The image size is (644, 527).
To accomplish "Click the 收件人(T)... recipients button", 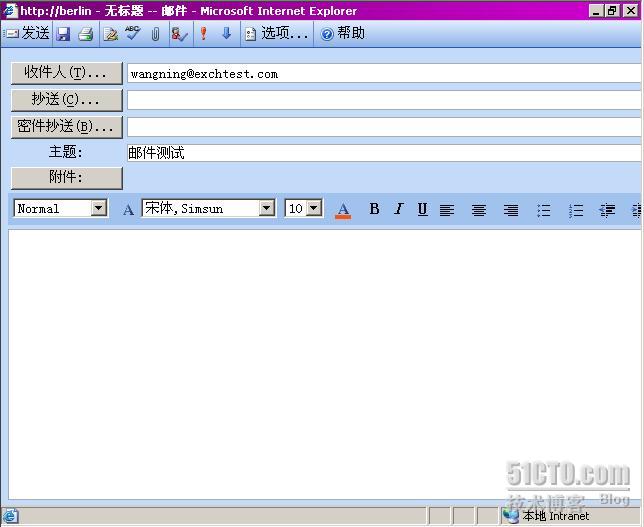I will 66,73.
